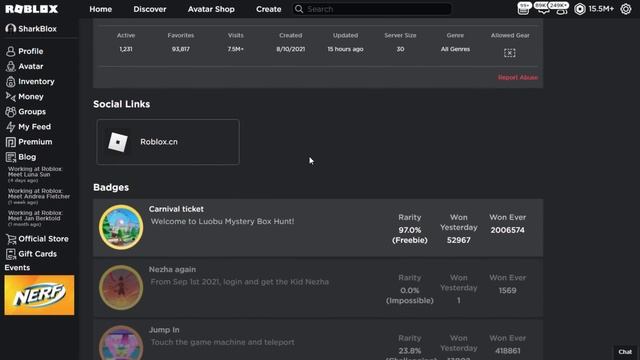Click the Updated value 15 hours ago
The height and width of the screenshot is (360, 640).
345,49
